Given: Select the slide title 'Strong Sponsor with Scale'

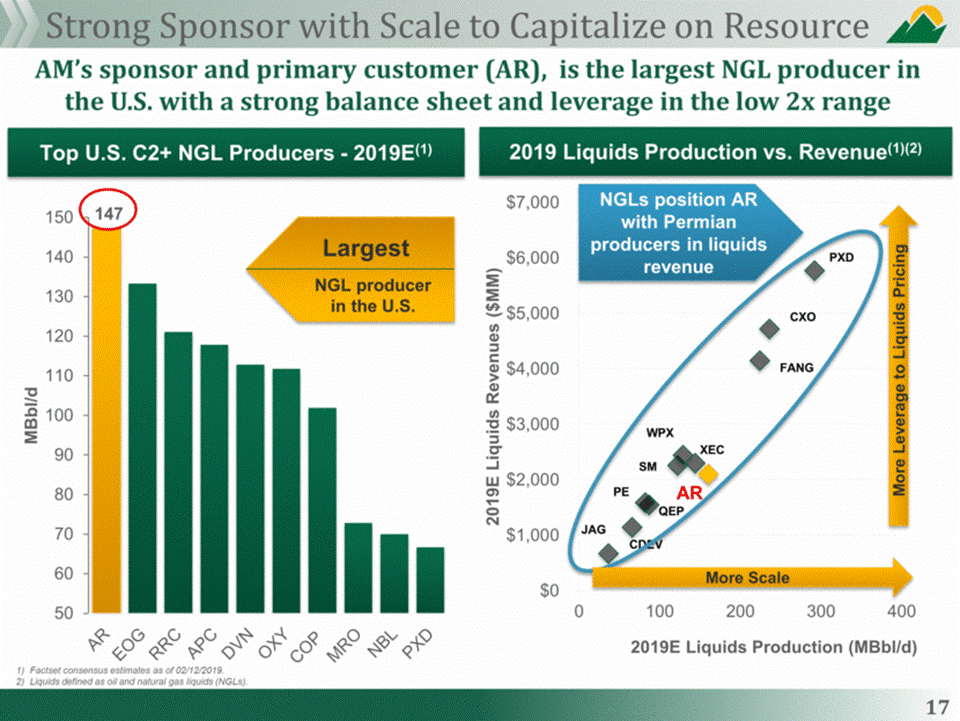Looking at the screenshot, I should 457,26.
